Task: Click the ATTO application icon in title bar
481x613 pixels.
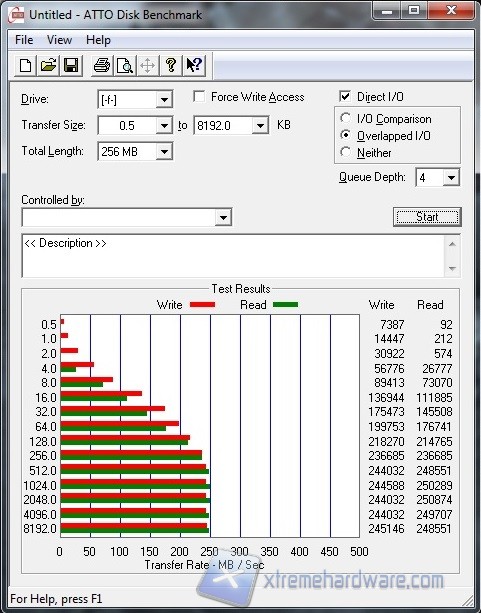Action: point(16,15)
